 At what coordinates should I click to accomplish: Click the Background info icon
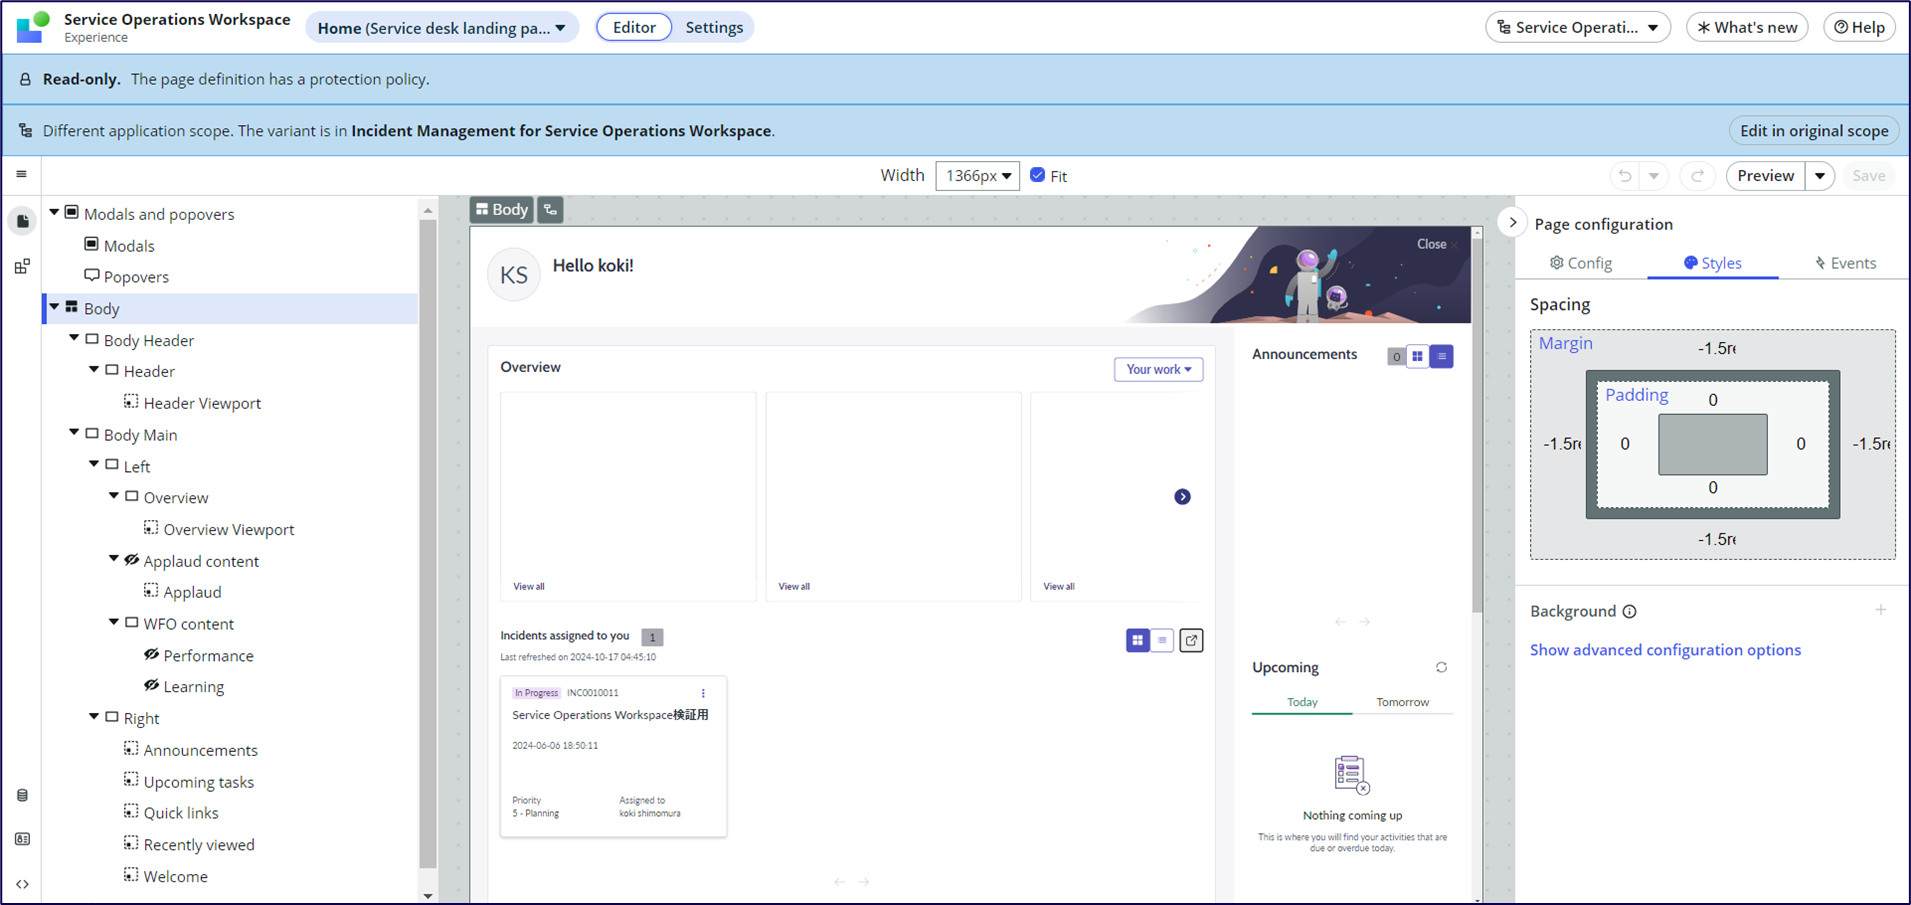tap(1629, 612)
